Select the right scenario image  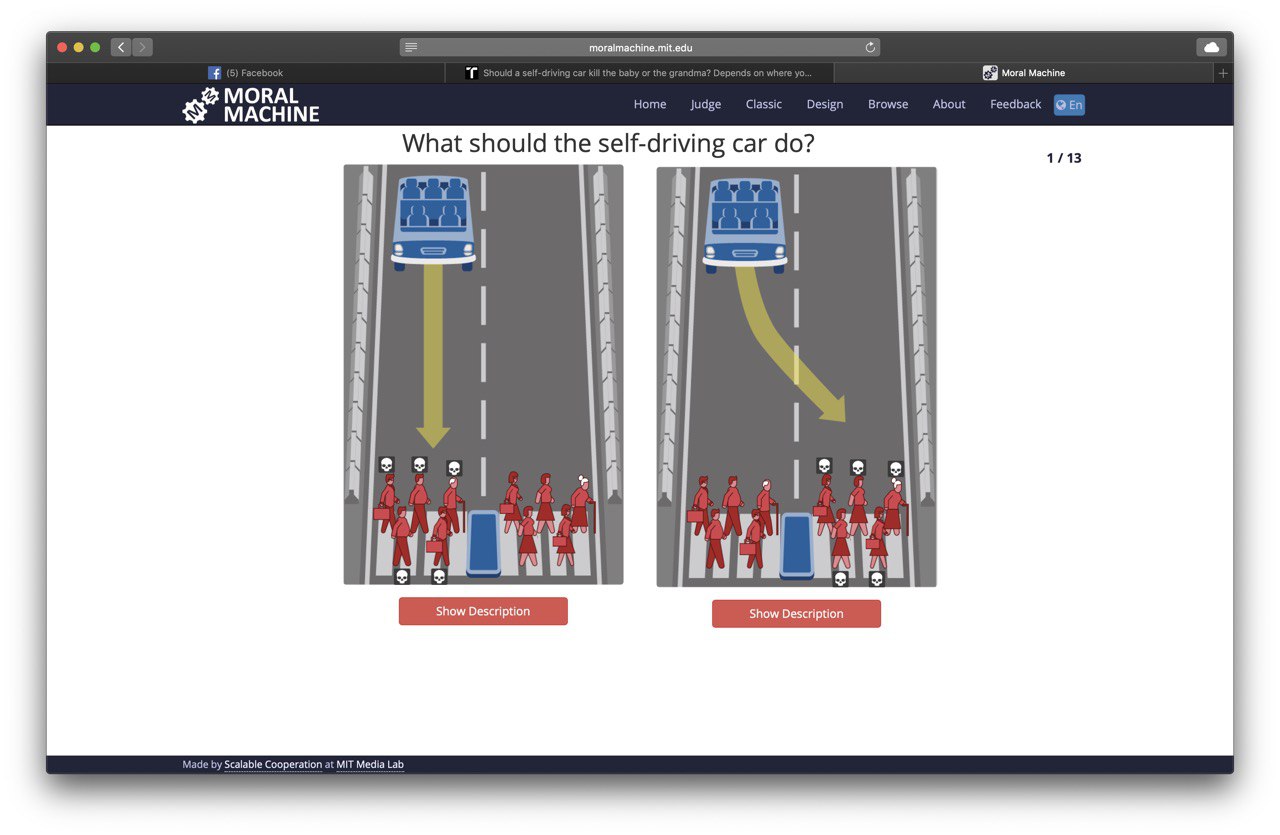click(x=796, y=377)
